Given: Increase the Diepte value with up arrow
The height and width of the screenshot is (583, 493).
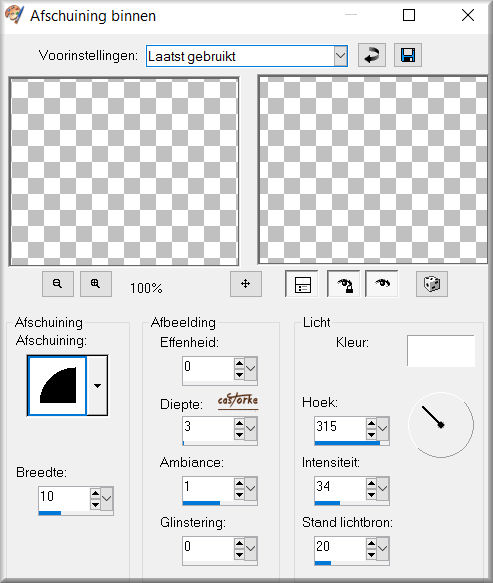Looking at the screenshot, I should 239,423.
